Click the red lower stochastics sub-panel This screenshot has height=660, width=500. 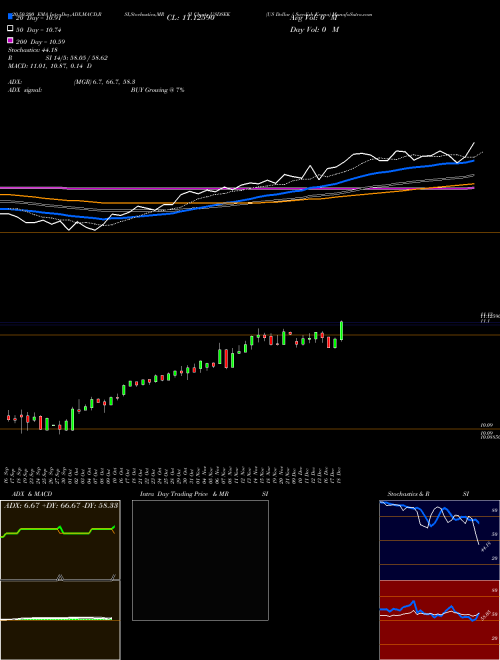pos(439,620)
